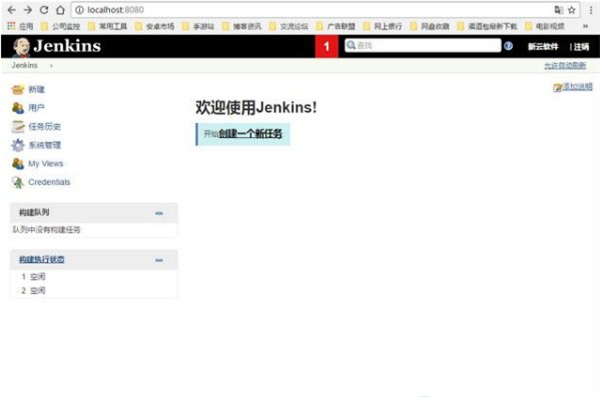Click the site info icon beside localhost:8080

click(79, 10)
